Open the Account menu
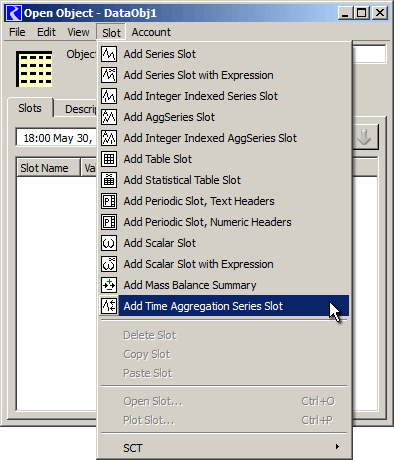394x460 pixels. coord(151,32)
